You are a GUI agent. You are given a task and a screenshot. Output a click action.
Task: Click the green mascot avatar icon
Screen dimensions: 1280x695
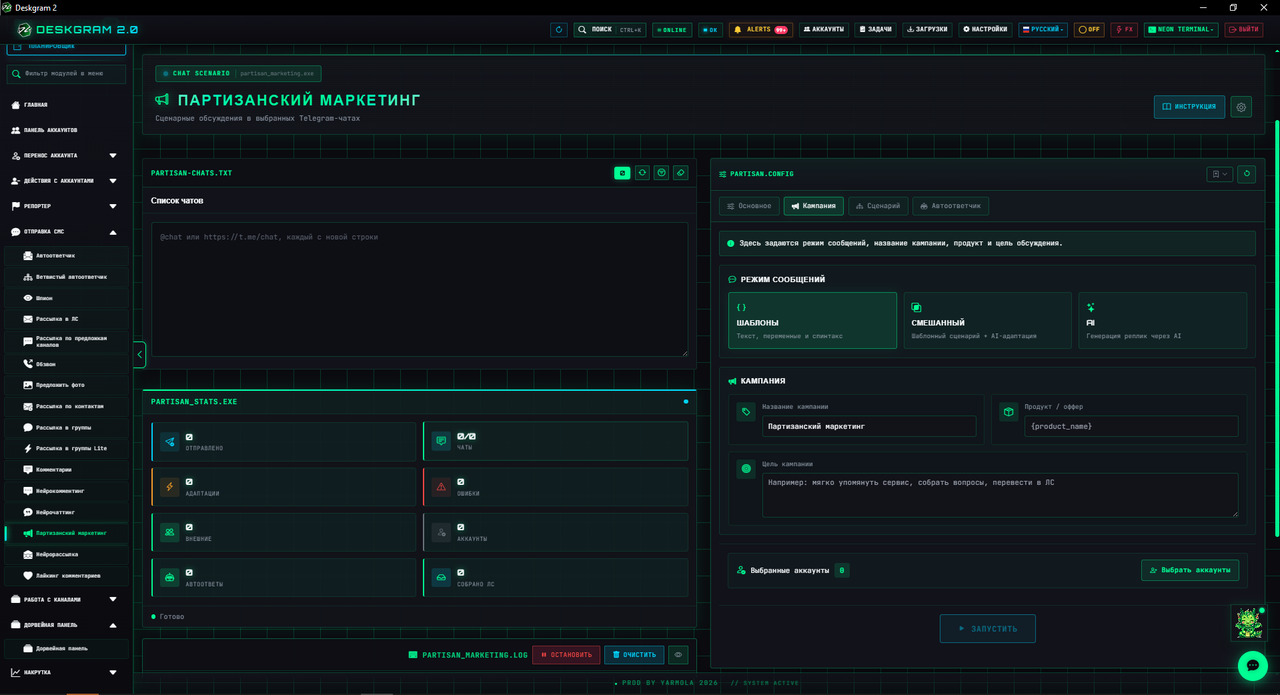click(x=1248, y=623)
